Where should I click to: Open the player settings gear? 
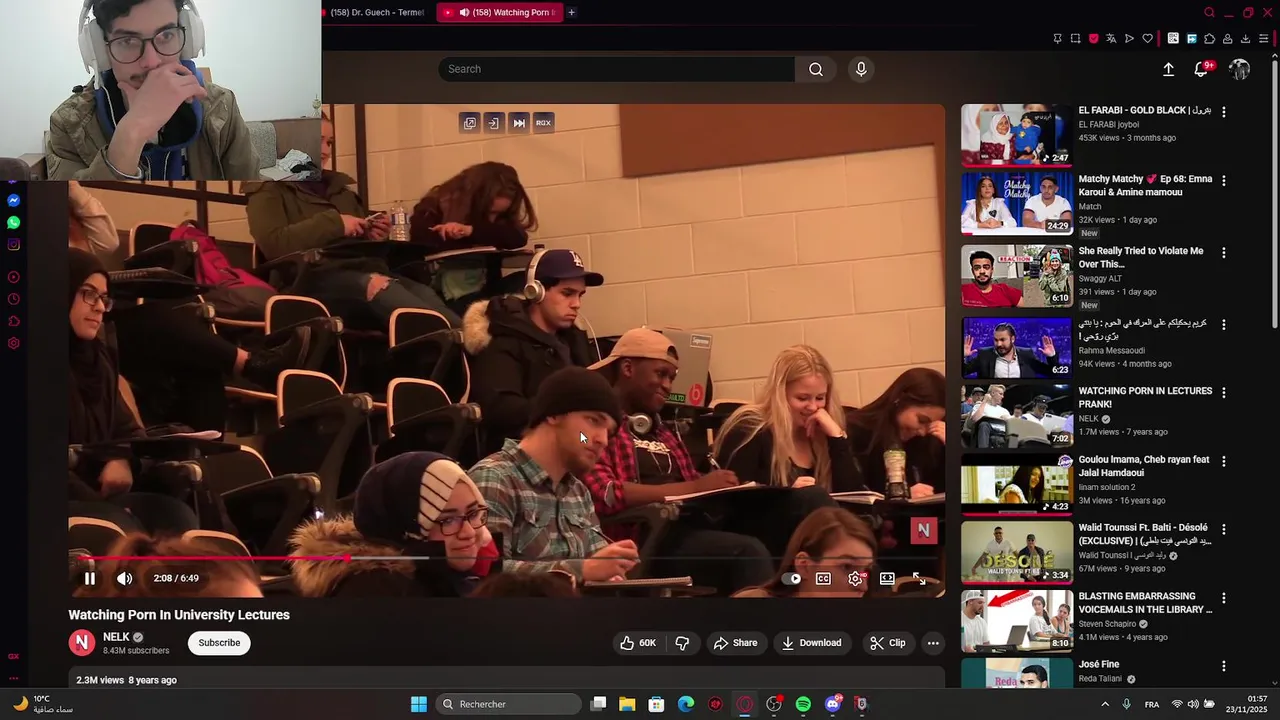(x=855, y=578)
